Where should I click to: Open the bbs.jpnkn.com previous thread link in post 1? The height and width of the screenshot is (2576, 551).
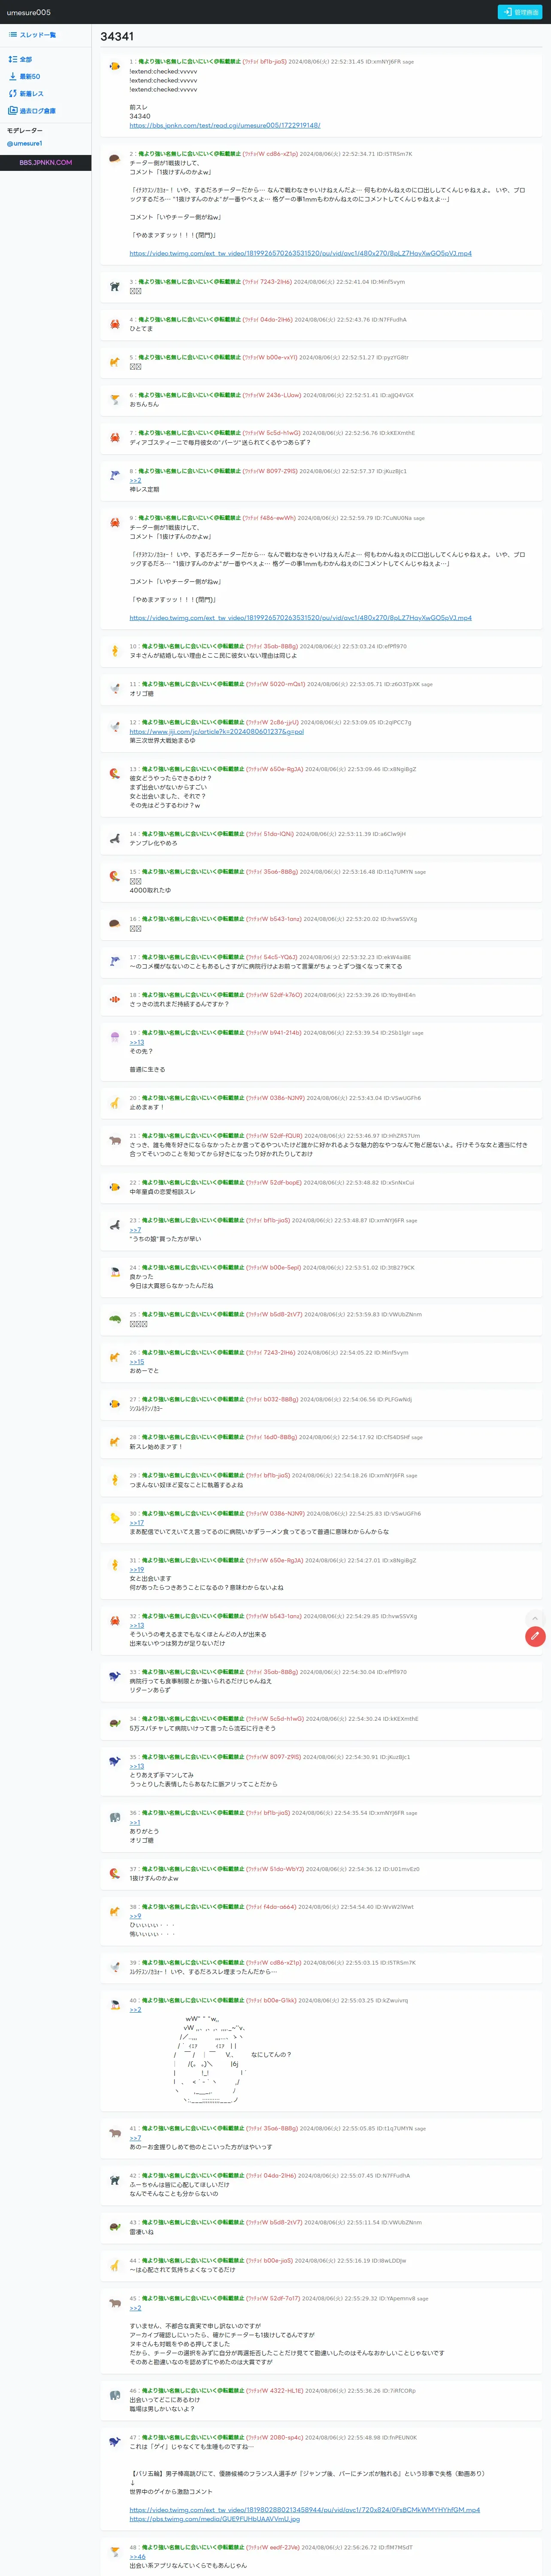tap(225, 125)
